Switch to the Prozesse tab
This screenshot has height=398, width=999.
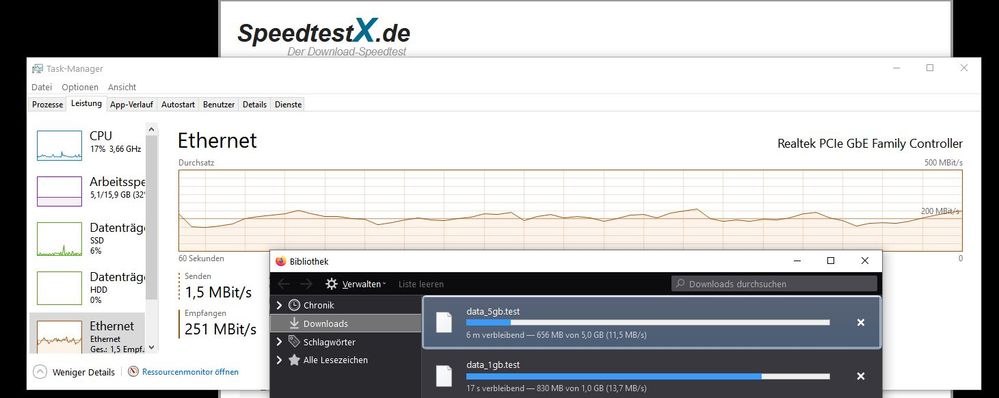(x=48, y=104)
